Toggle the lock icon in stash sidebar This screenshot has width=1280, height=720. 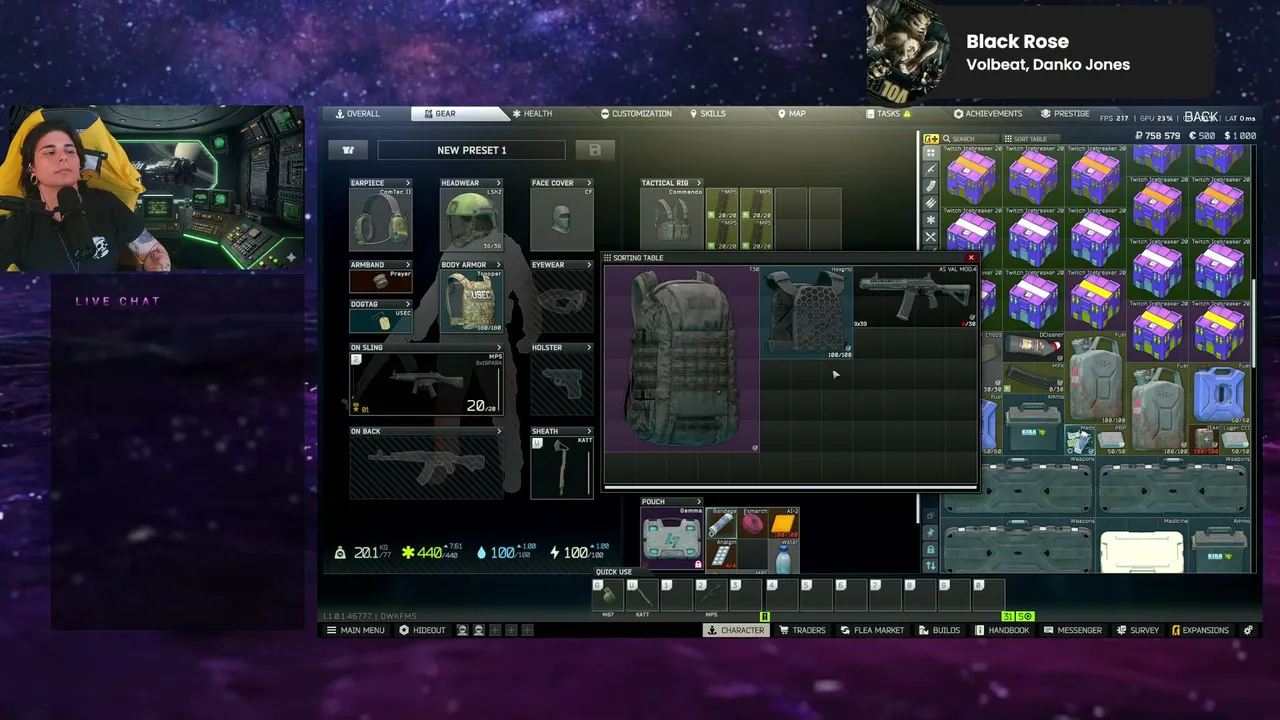(x=931, y=550)
